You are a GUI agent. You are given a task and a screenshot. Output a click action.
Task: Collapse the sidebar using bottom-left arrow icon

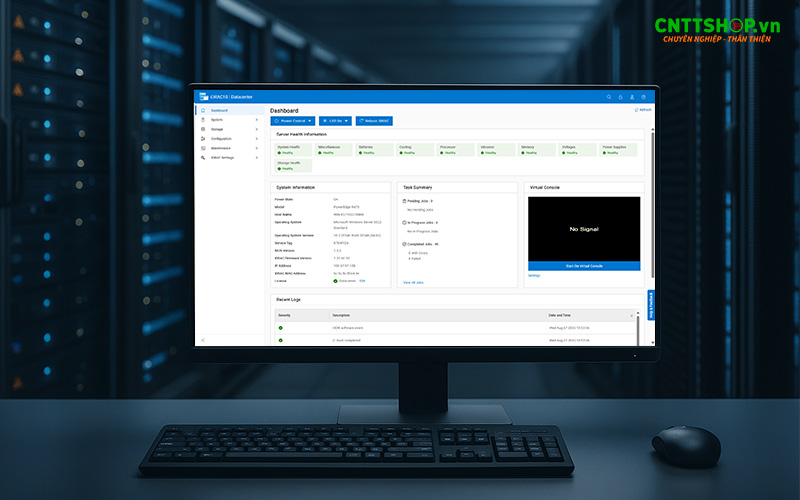[x=203, y=341]
